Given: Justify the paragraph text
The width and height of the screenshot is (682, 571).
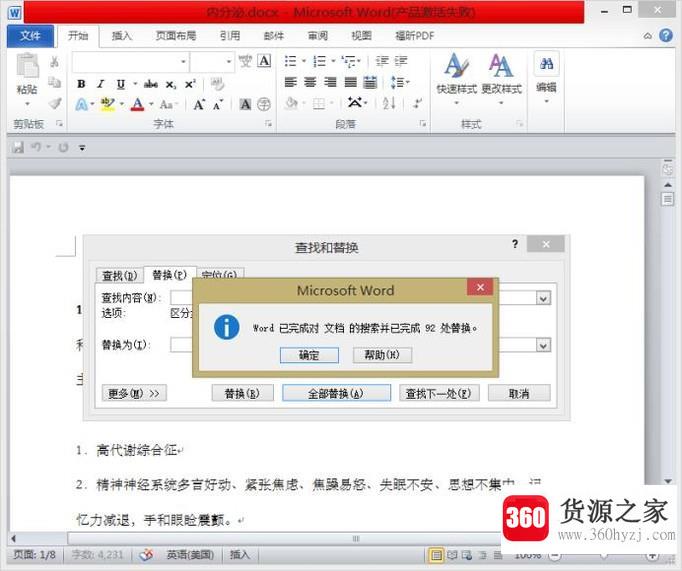Looking at the screenshot, I should (x=350, y=82).
